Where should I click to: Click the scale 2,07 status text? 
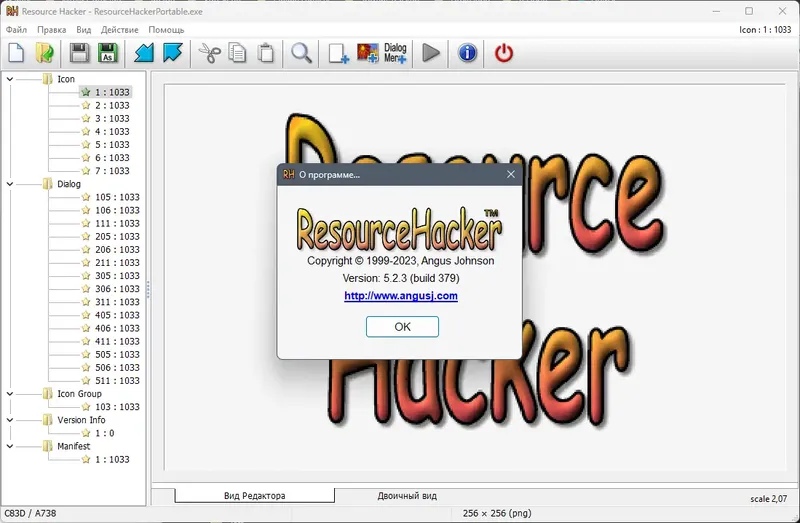click(x=768, y=499)
